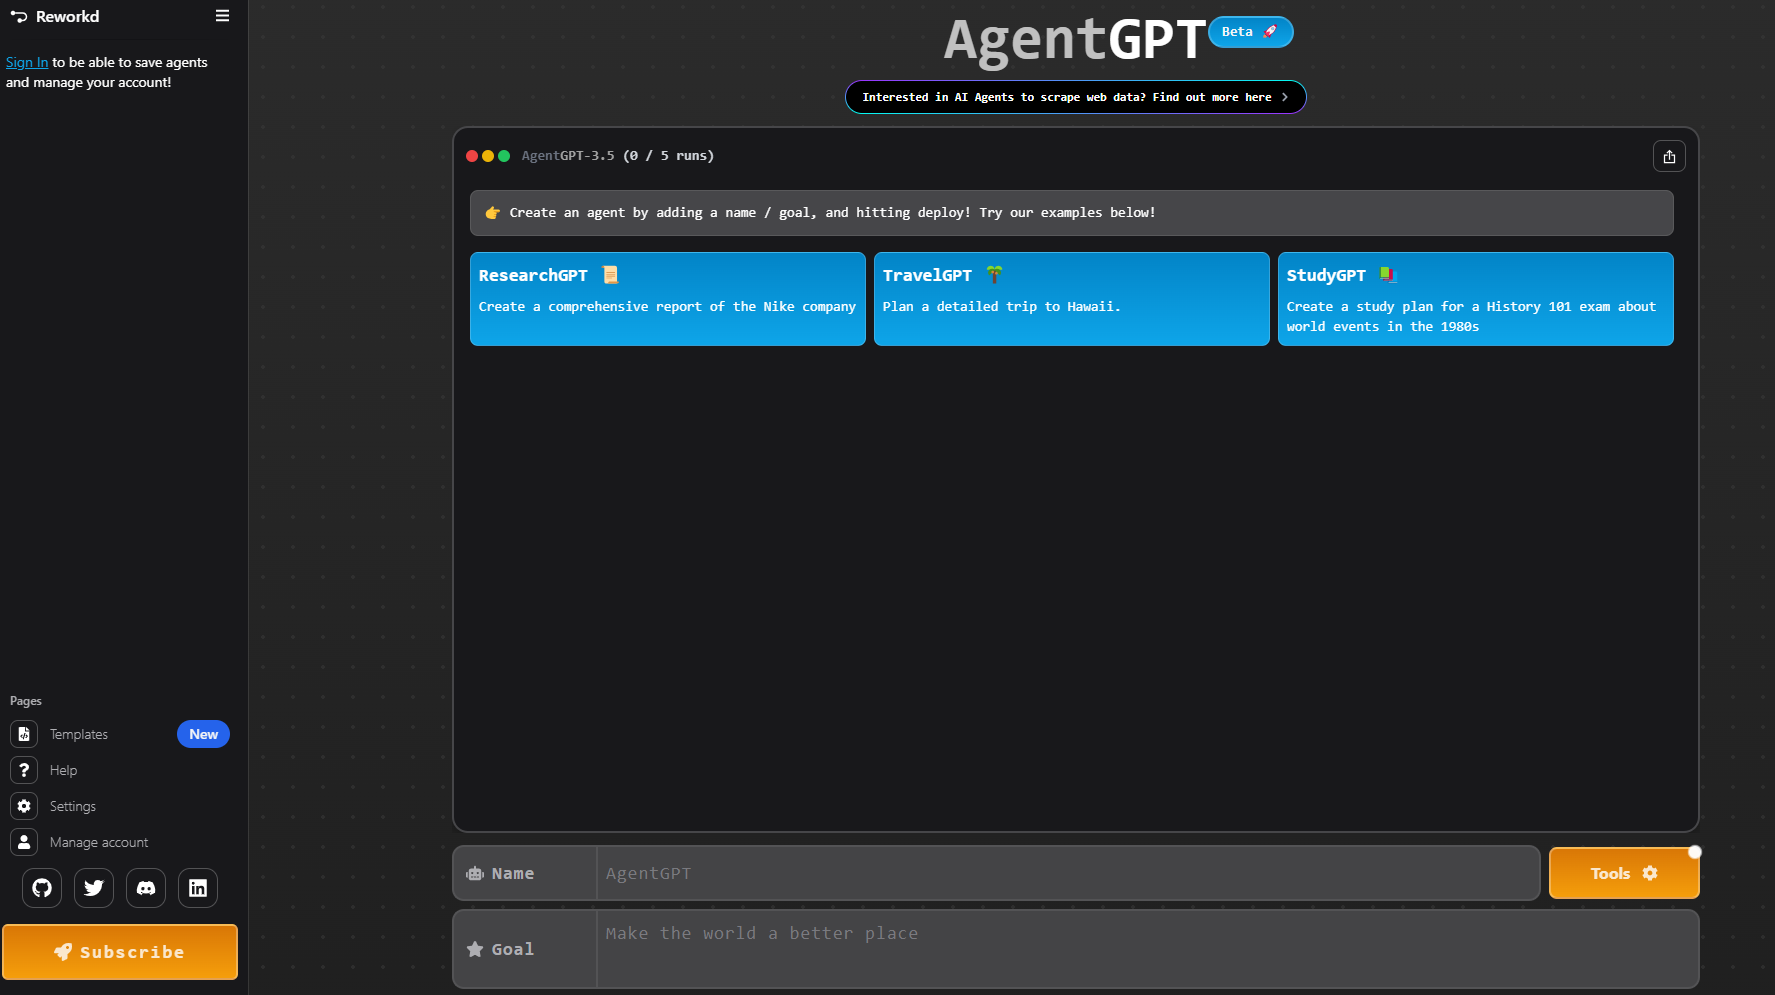The height and width of the screenshot is (995, 1775).
Task: Click the Reworkd logo in the sidebar
Action: [x=55, y=17]
